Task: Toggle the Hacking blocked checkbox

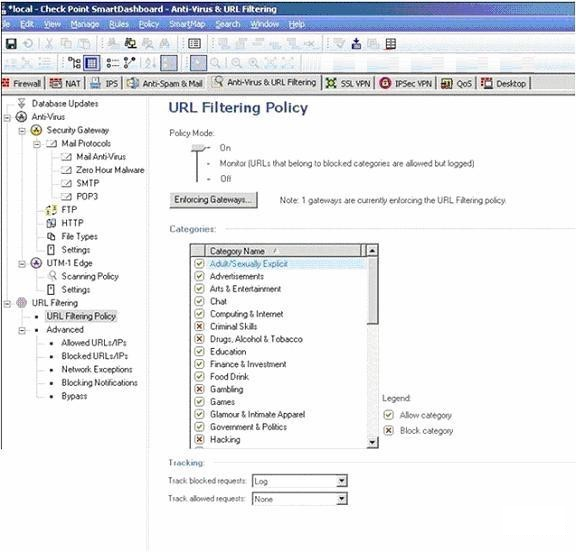Action: [199, 440]
